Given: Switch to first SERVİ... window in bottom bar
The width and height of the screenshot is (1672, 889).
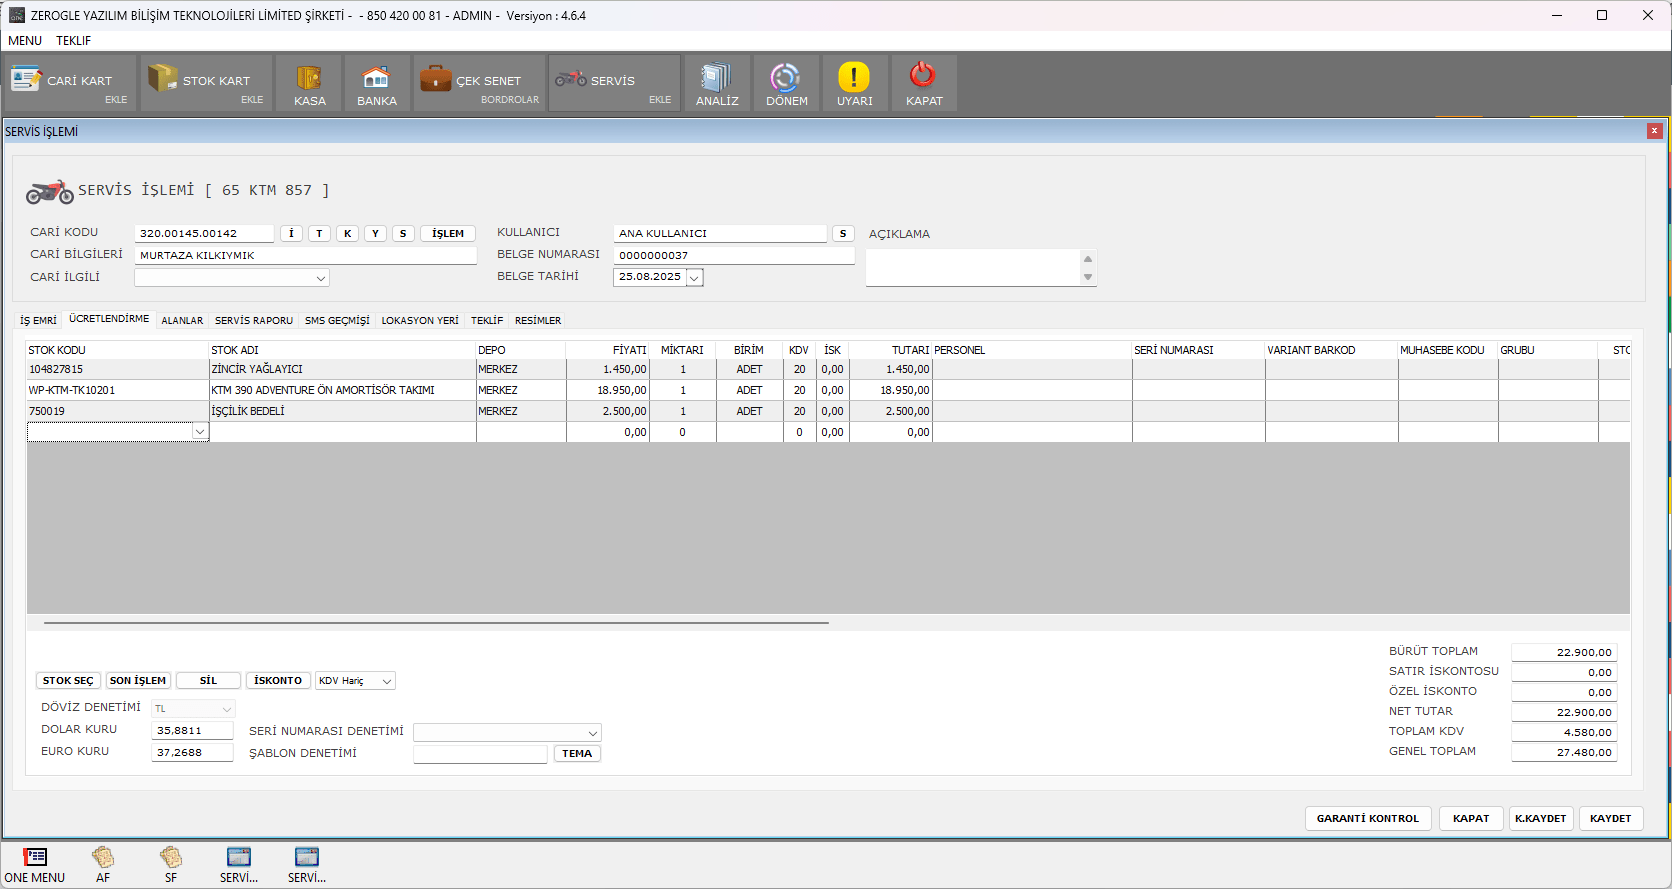Looking at the screenshot, I should click(x=239, y=866).
